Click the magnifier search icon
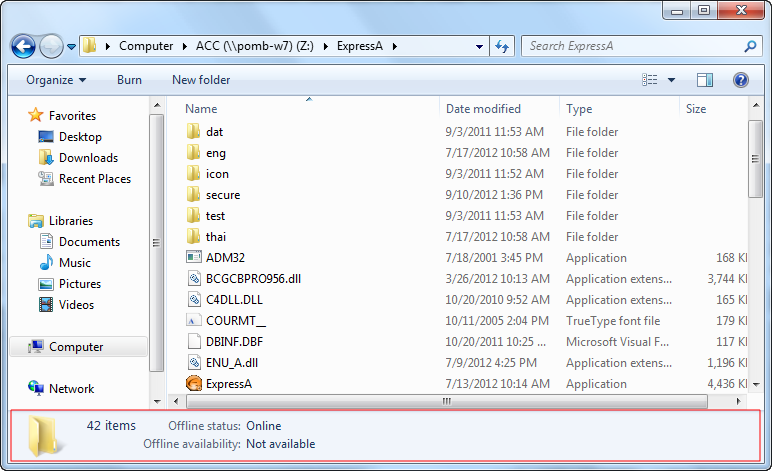Image resolution: width=772 pixels, height=471 pixels. pyautogui.click(x=750, y=46)
